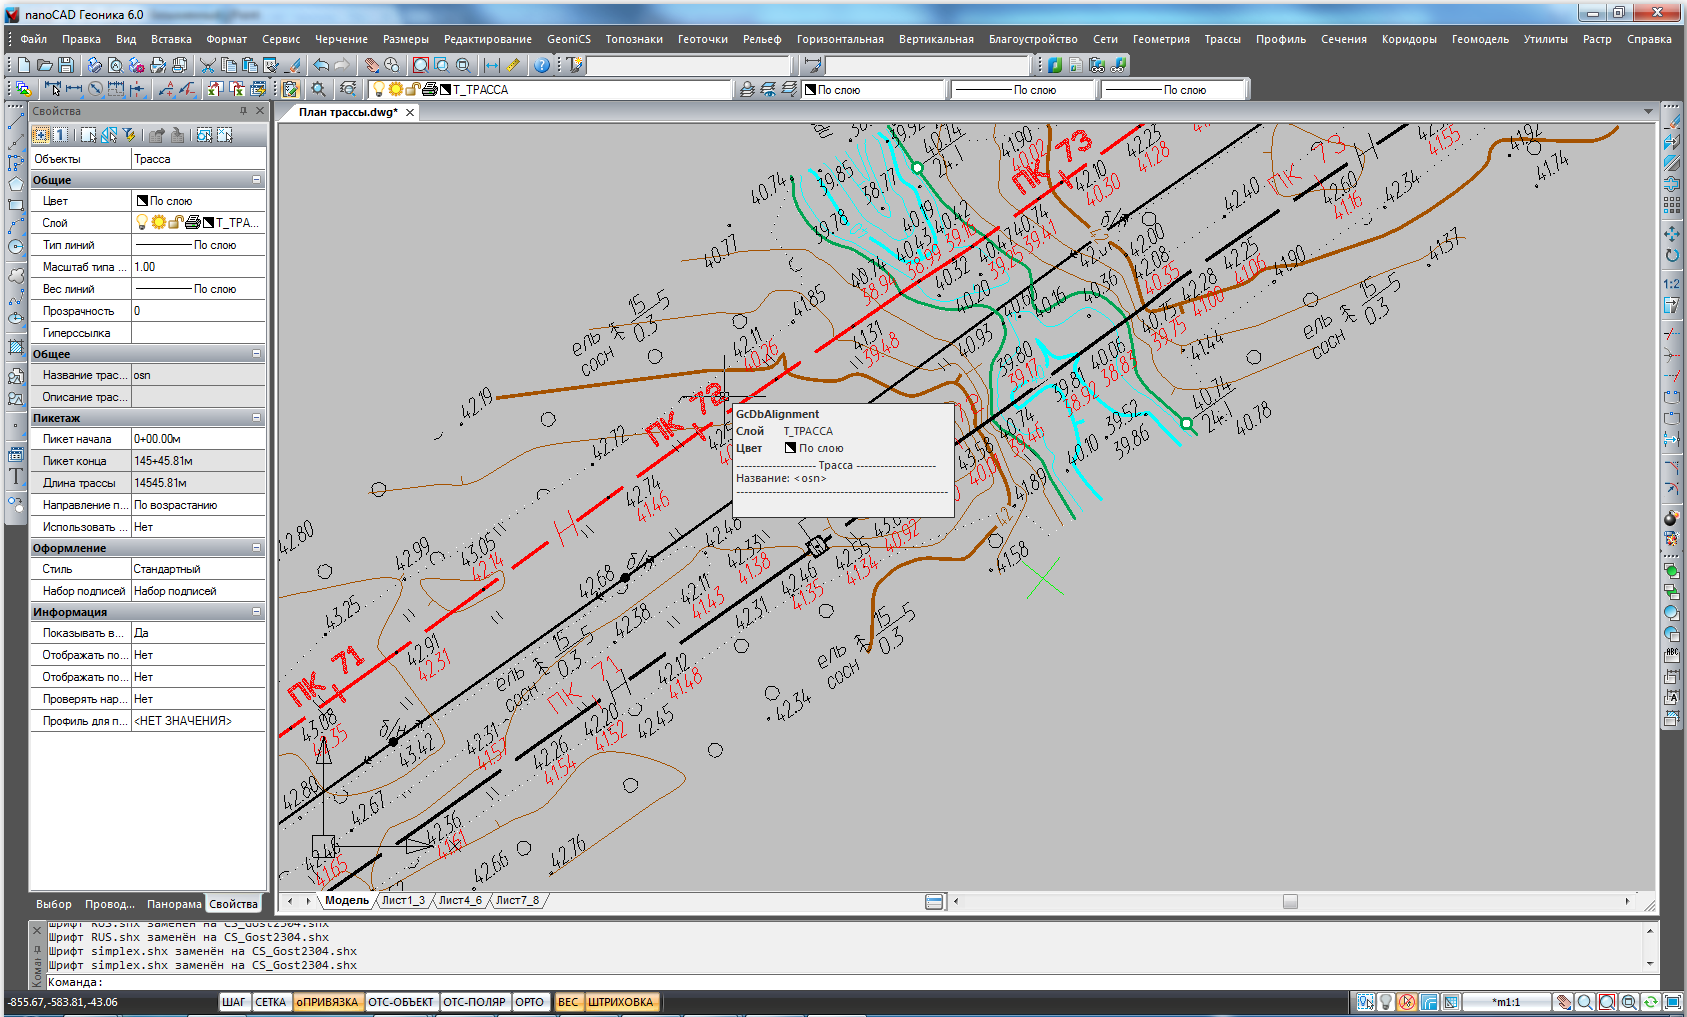Pin the Свойства panel with pushpin icon
1687x1017 pixels.
click(243, 111)
